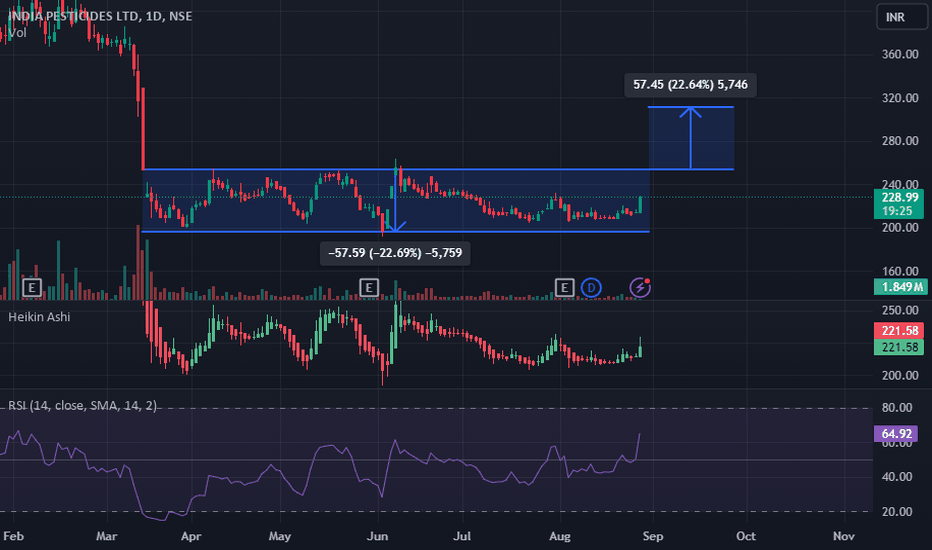
Task: Click the 20.00 RSI axis label
Action: point(897,512)
